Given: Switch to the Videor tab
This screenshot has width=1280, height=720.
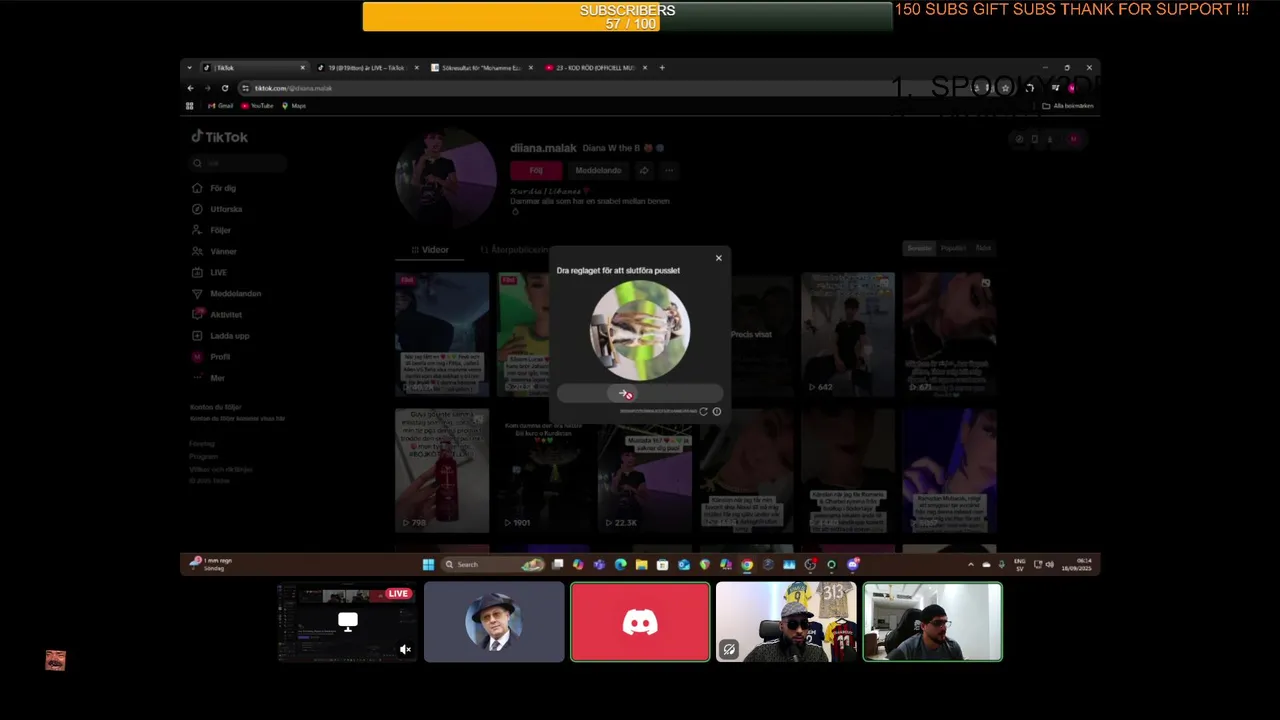Looking at the screenshot, I should click(431, 250).
